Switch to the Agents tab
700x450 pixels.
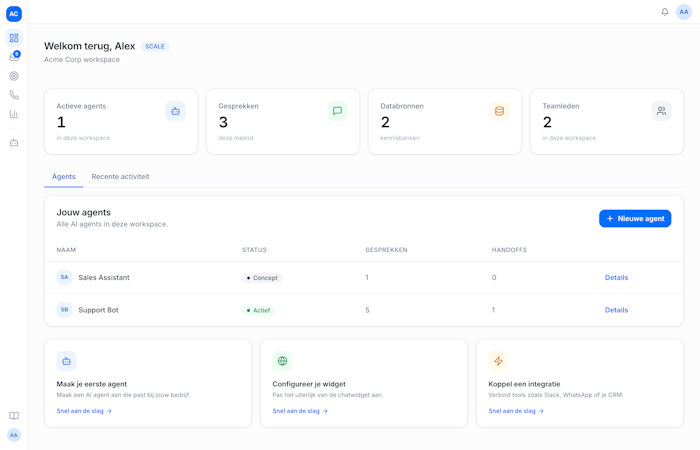(63, 177)
